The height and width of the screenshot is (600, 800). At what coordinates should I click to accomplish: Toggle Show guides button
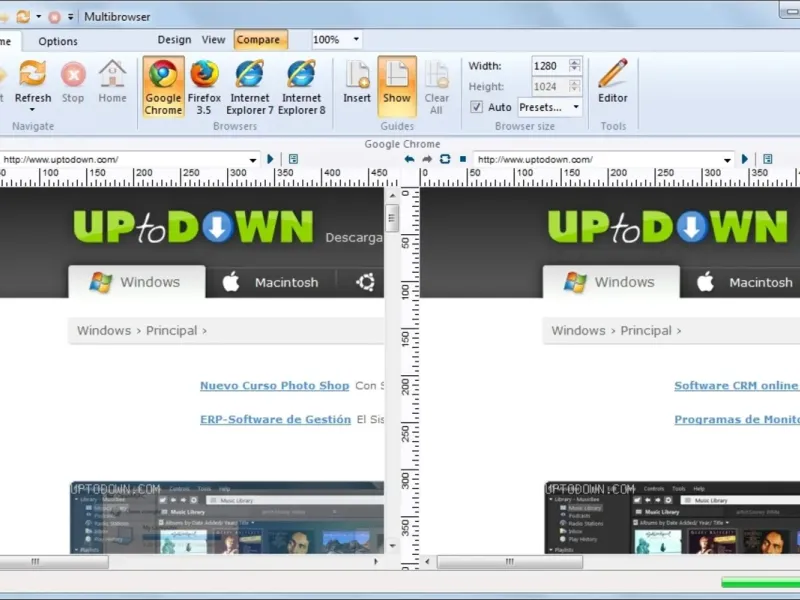[x=397, y=86]
